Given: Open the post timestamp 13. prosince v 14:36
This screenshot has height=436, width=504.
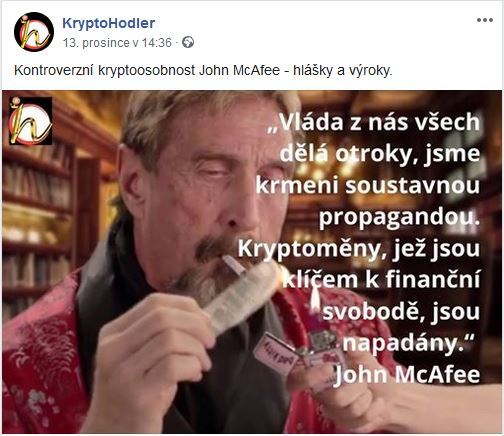Looking at the screenshot, I should coord(117,43).
